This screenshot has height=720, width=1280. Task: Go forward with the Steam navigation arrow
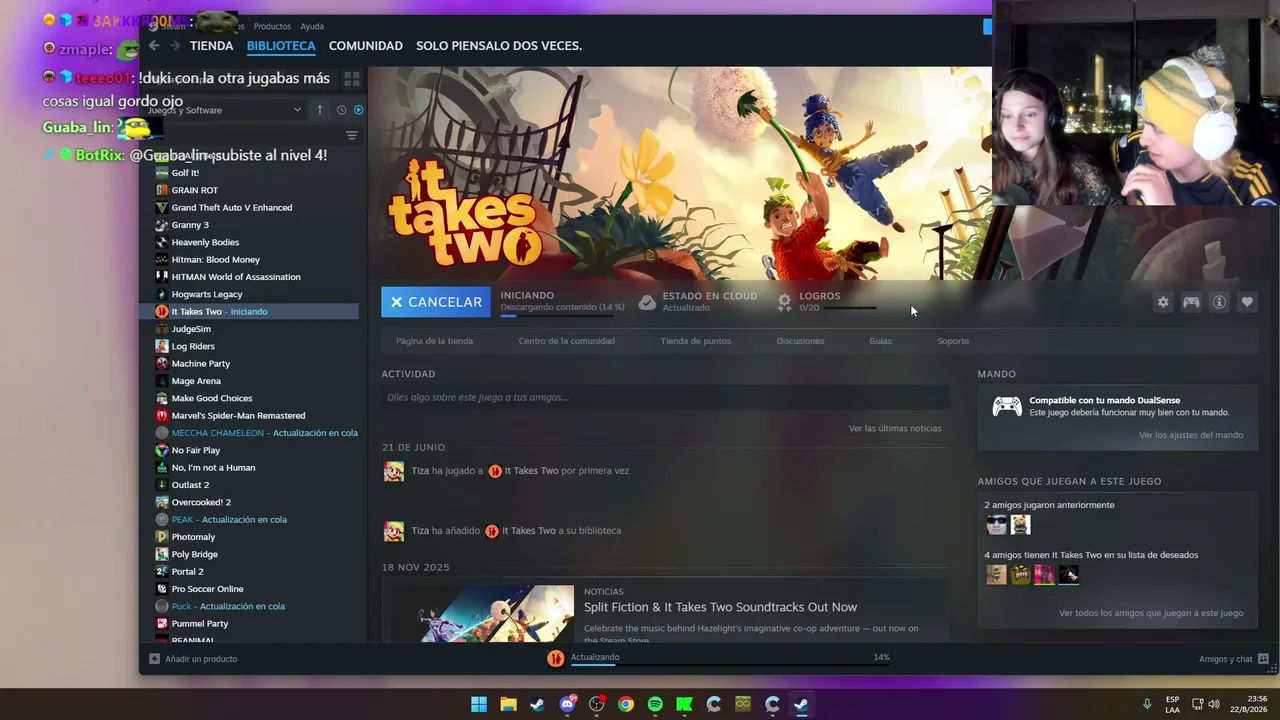point(174,46)
